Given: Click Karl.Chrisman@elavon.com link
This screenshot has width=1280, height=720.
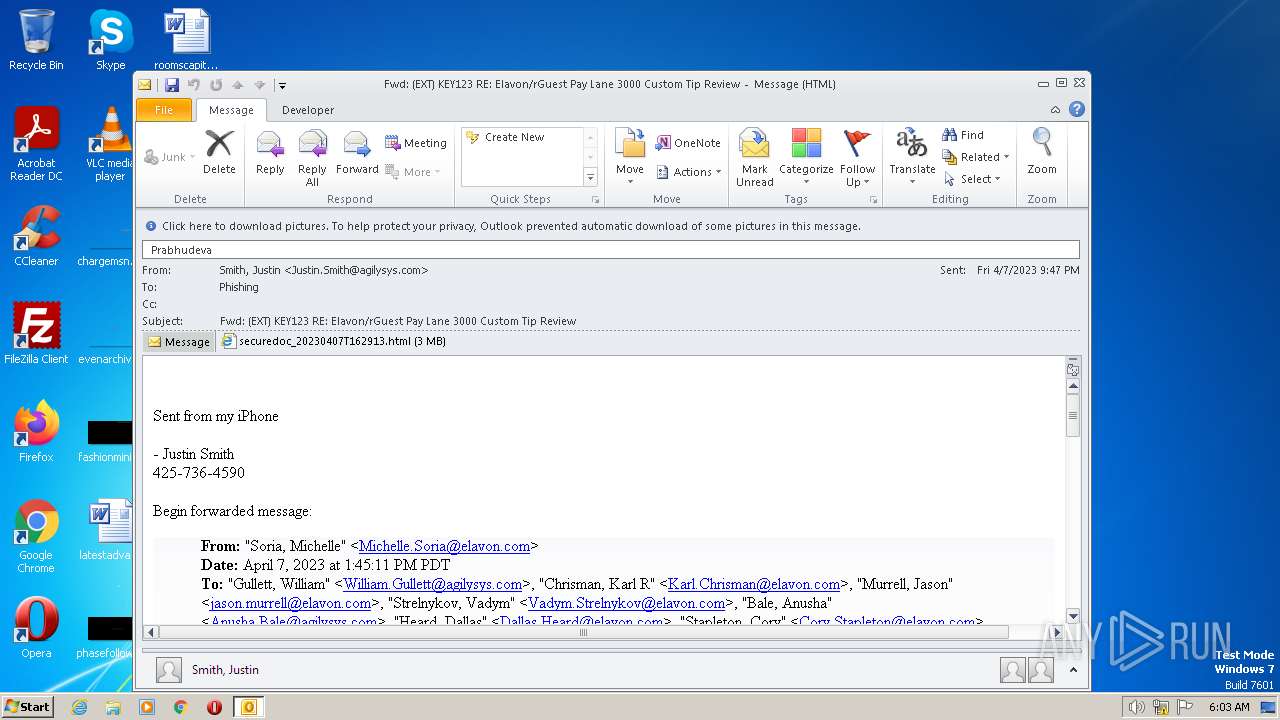Looking at the screenshot, I should click(x=754, y=584).
